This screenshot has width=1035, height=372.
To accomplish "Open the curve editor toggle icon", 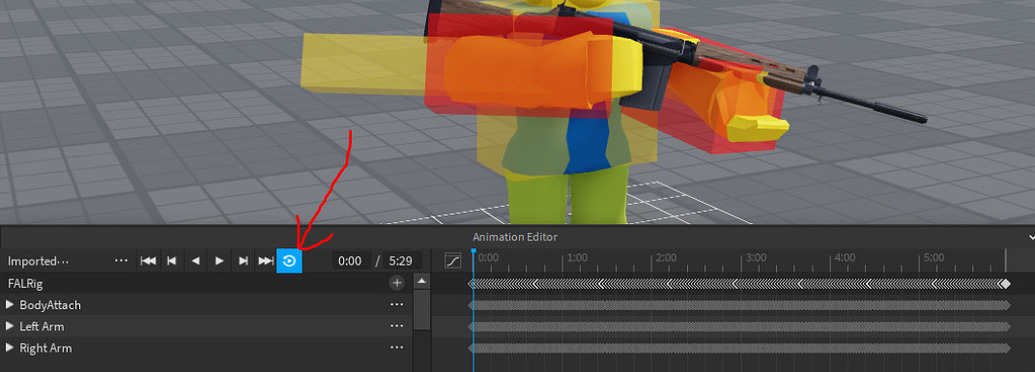I will point(453,261).
